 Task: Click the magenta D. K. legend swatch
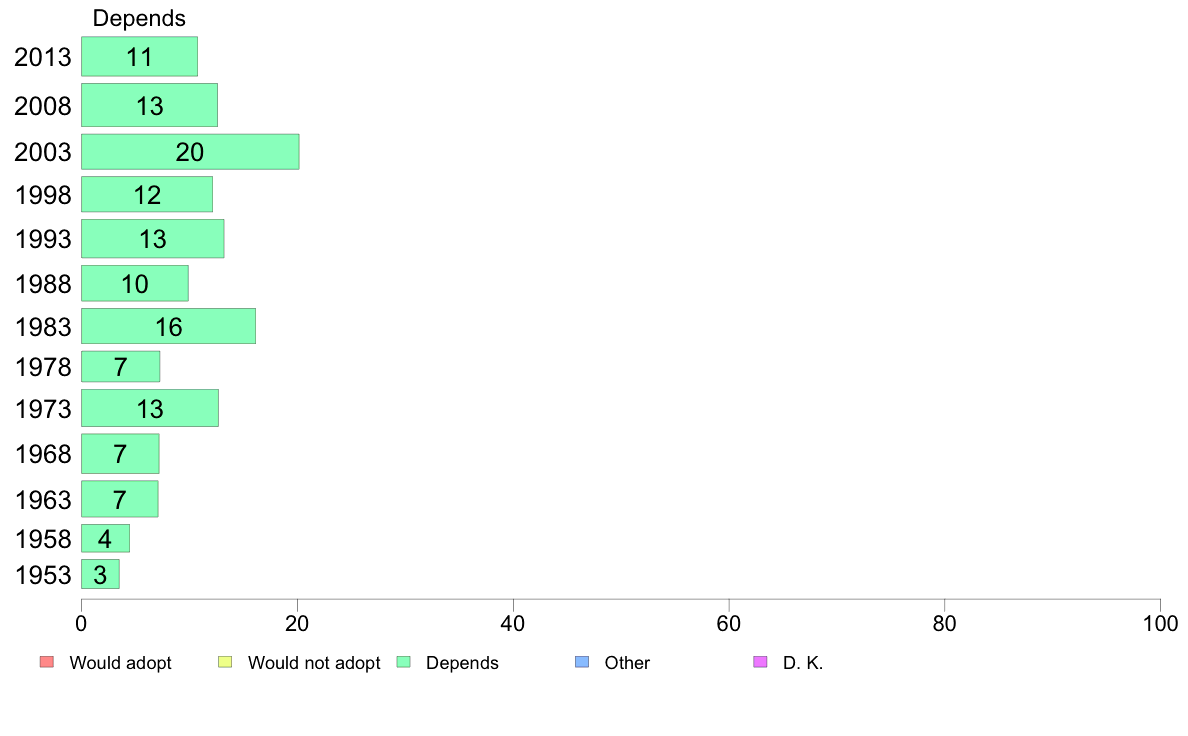tap(761, 662)
